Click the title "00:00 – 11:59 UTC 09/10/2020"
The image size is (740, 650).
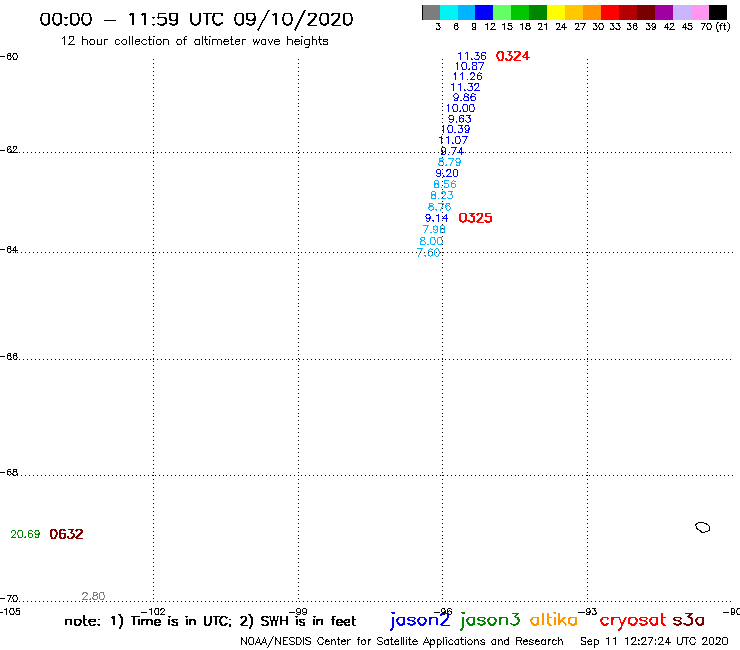pyautogui.click(x=196, y=19)
